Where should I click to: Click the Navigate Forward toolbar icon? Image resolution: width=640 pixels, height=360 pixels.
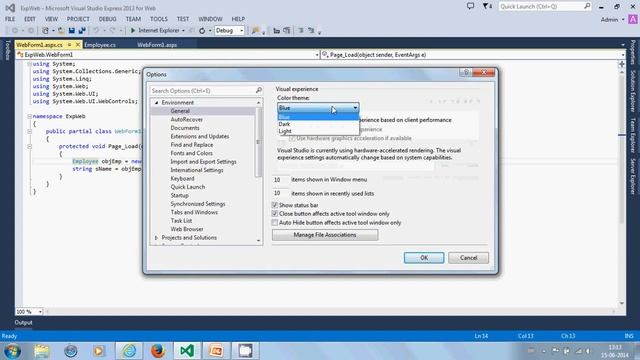31,31
